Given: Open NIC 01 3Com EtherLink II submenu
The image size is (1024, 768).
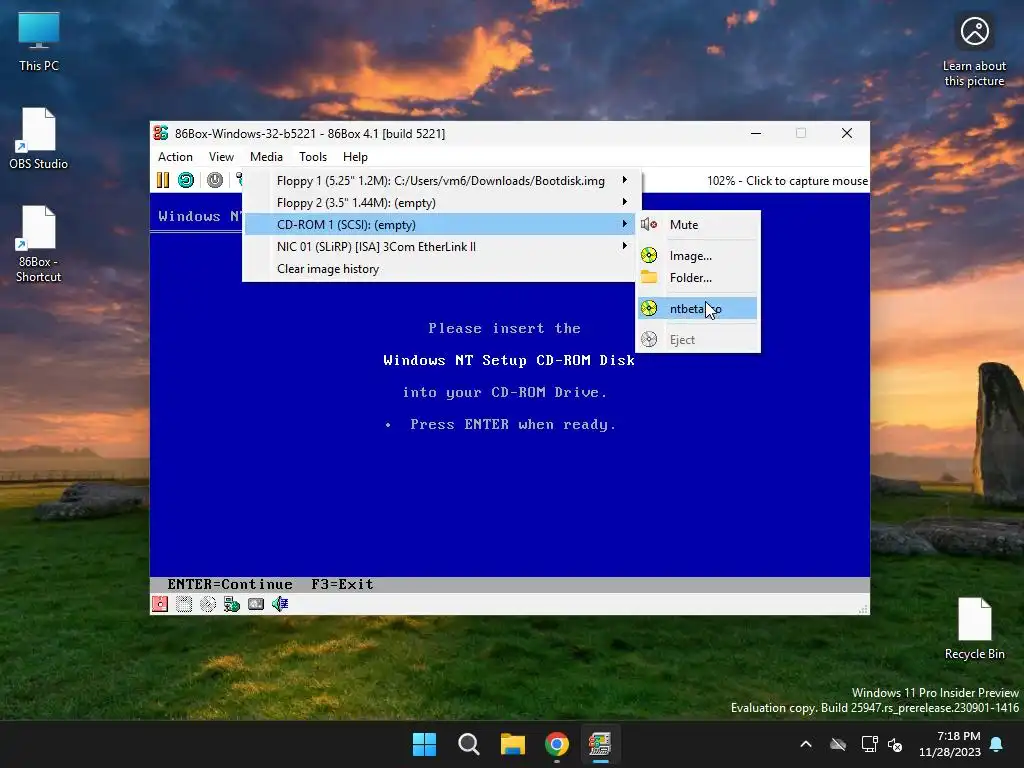Looking at the screenshot, I should [441, 247].
